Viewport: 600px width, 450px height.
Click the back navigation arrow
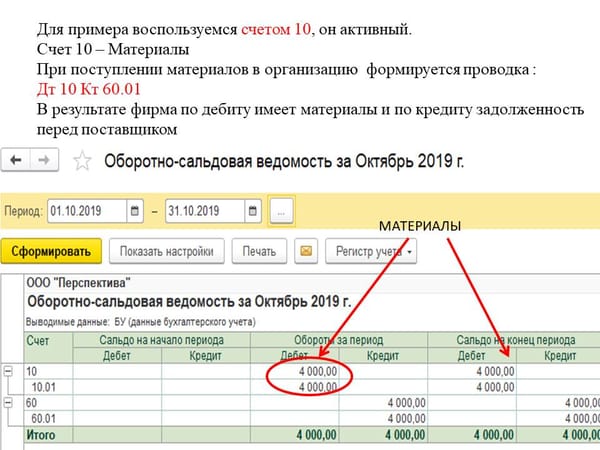click(17, 160)
